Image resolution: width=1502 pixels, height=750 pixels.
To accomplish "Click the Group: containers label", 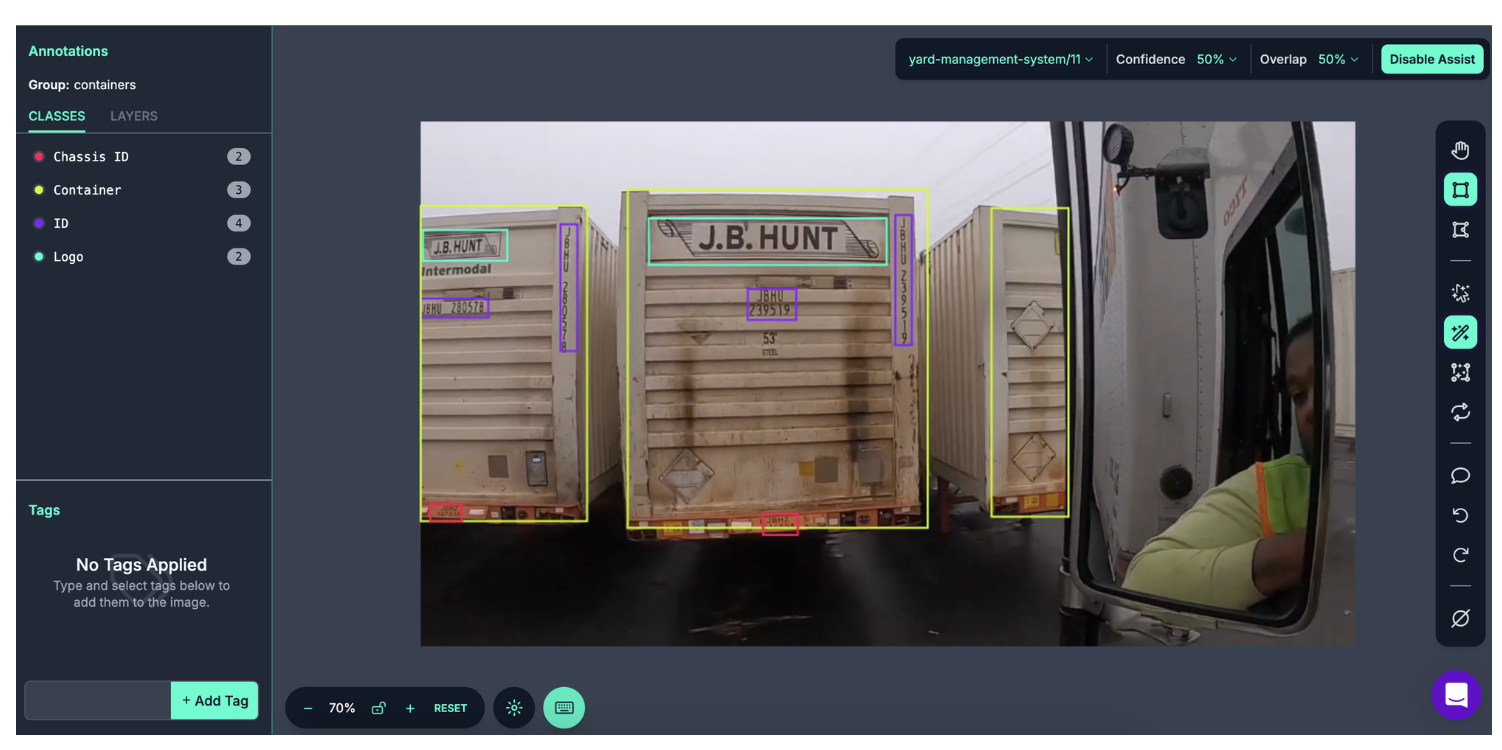I will [x=82, y=85].
